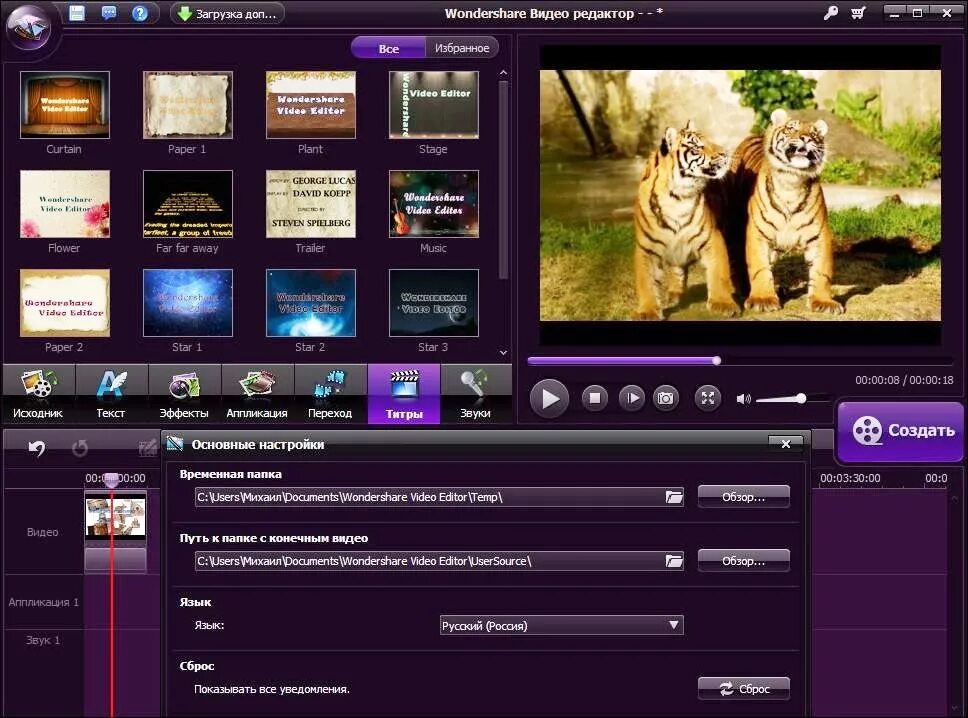
Task: Open the Переход transitions panel
Action: click(331, 393)
